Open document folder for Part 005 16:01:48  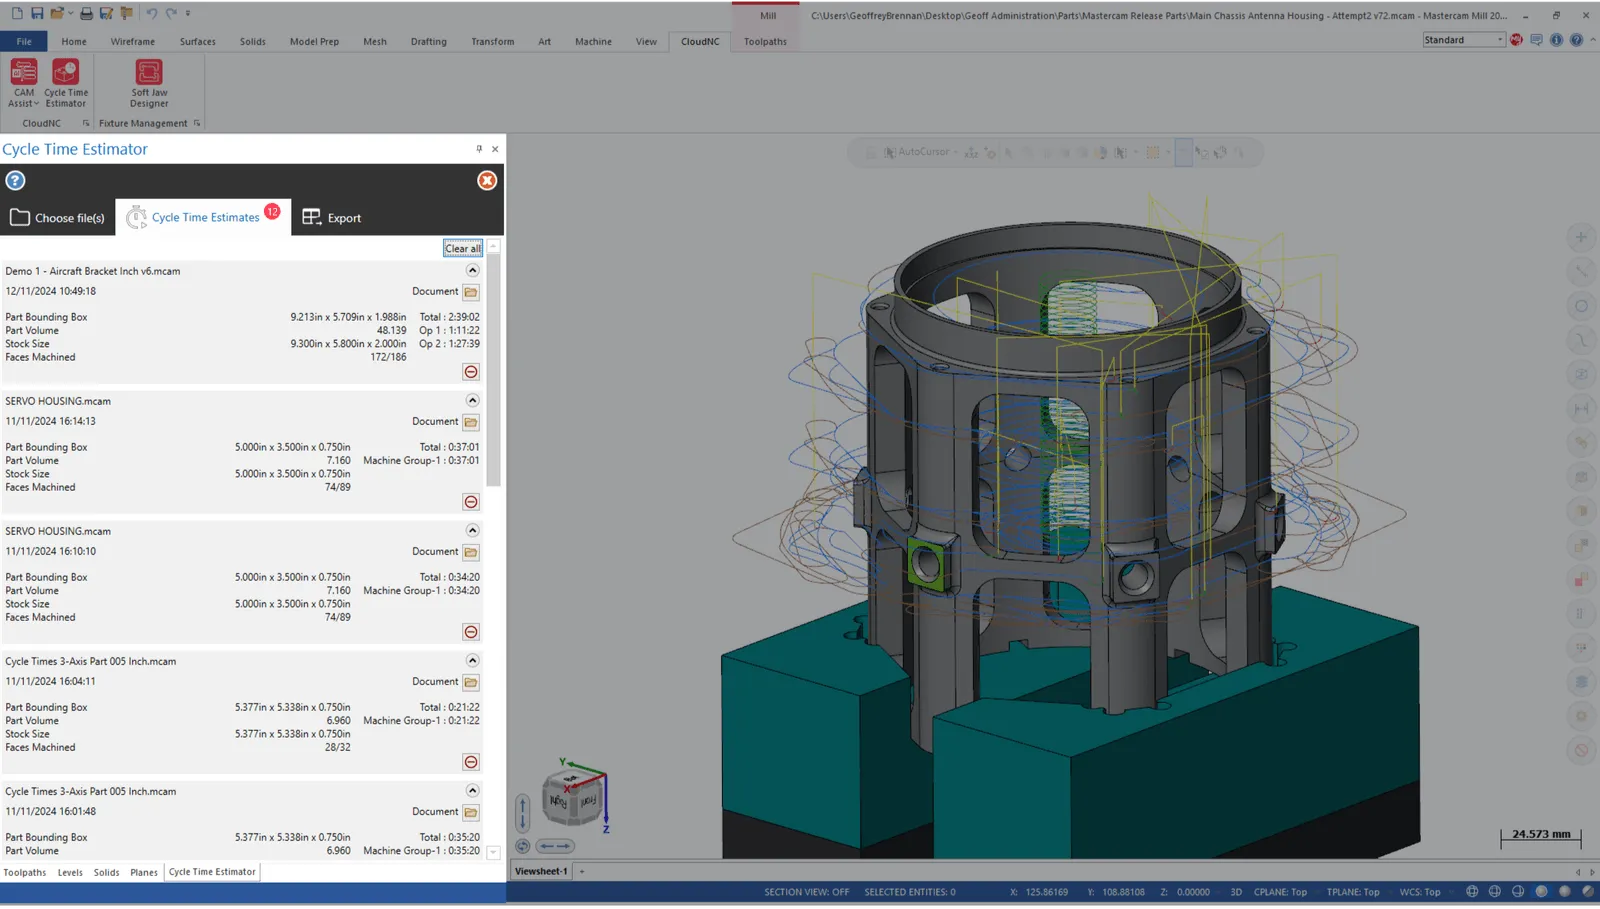pos(471,812)
